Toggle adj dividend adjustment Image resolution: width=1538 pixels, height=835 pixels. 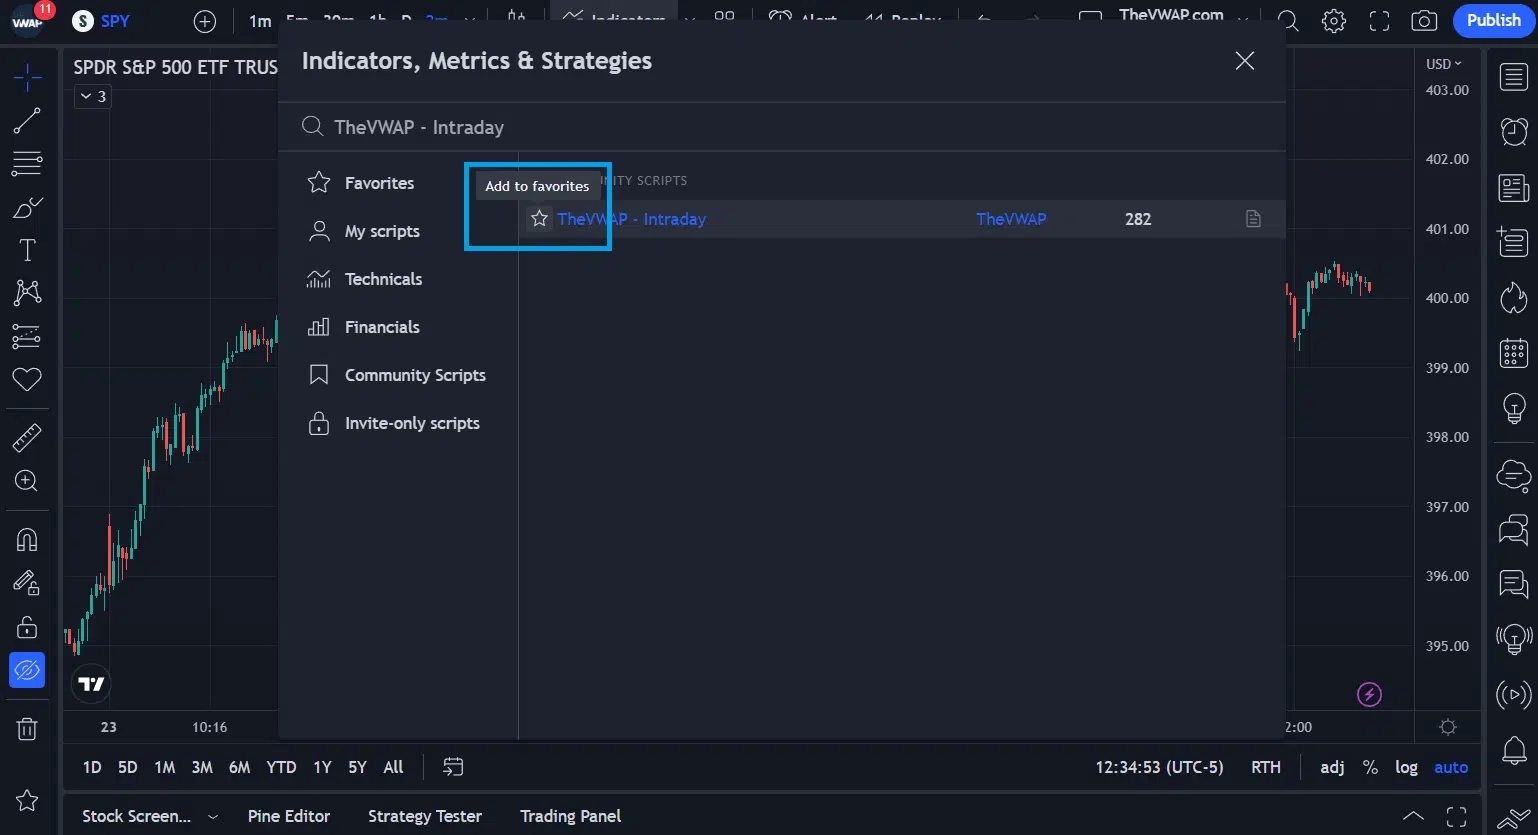[x=1332, y=767]
